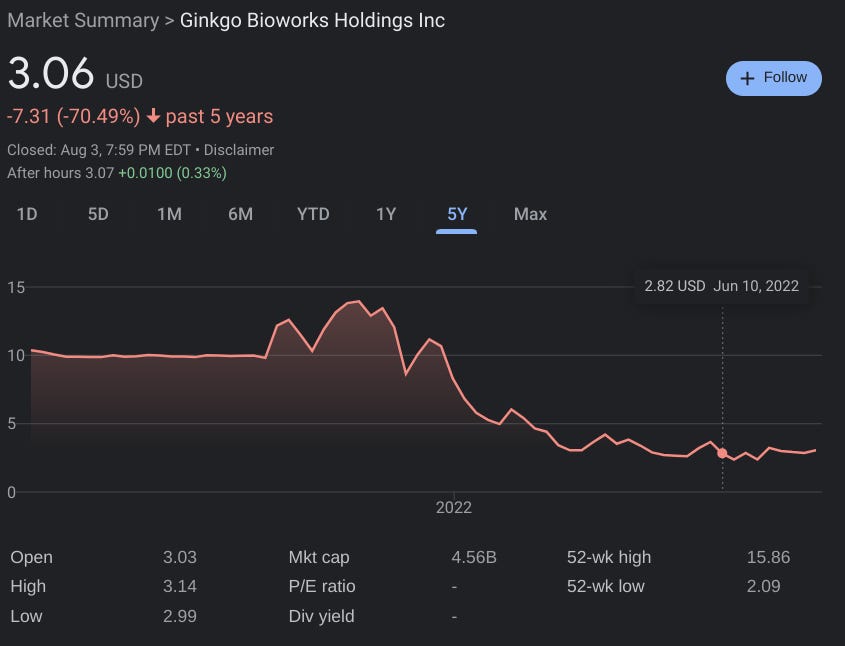Click the P/E ratio label
The height and width of the screenshot is (646, 845).
pos(322,586)
